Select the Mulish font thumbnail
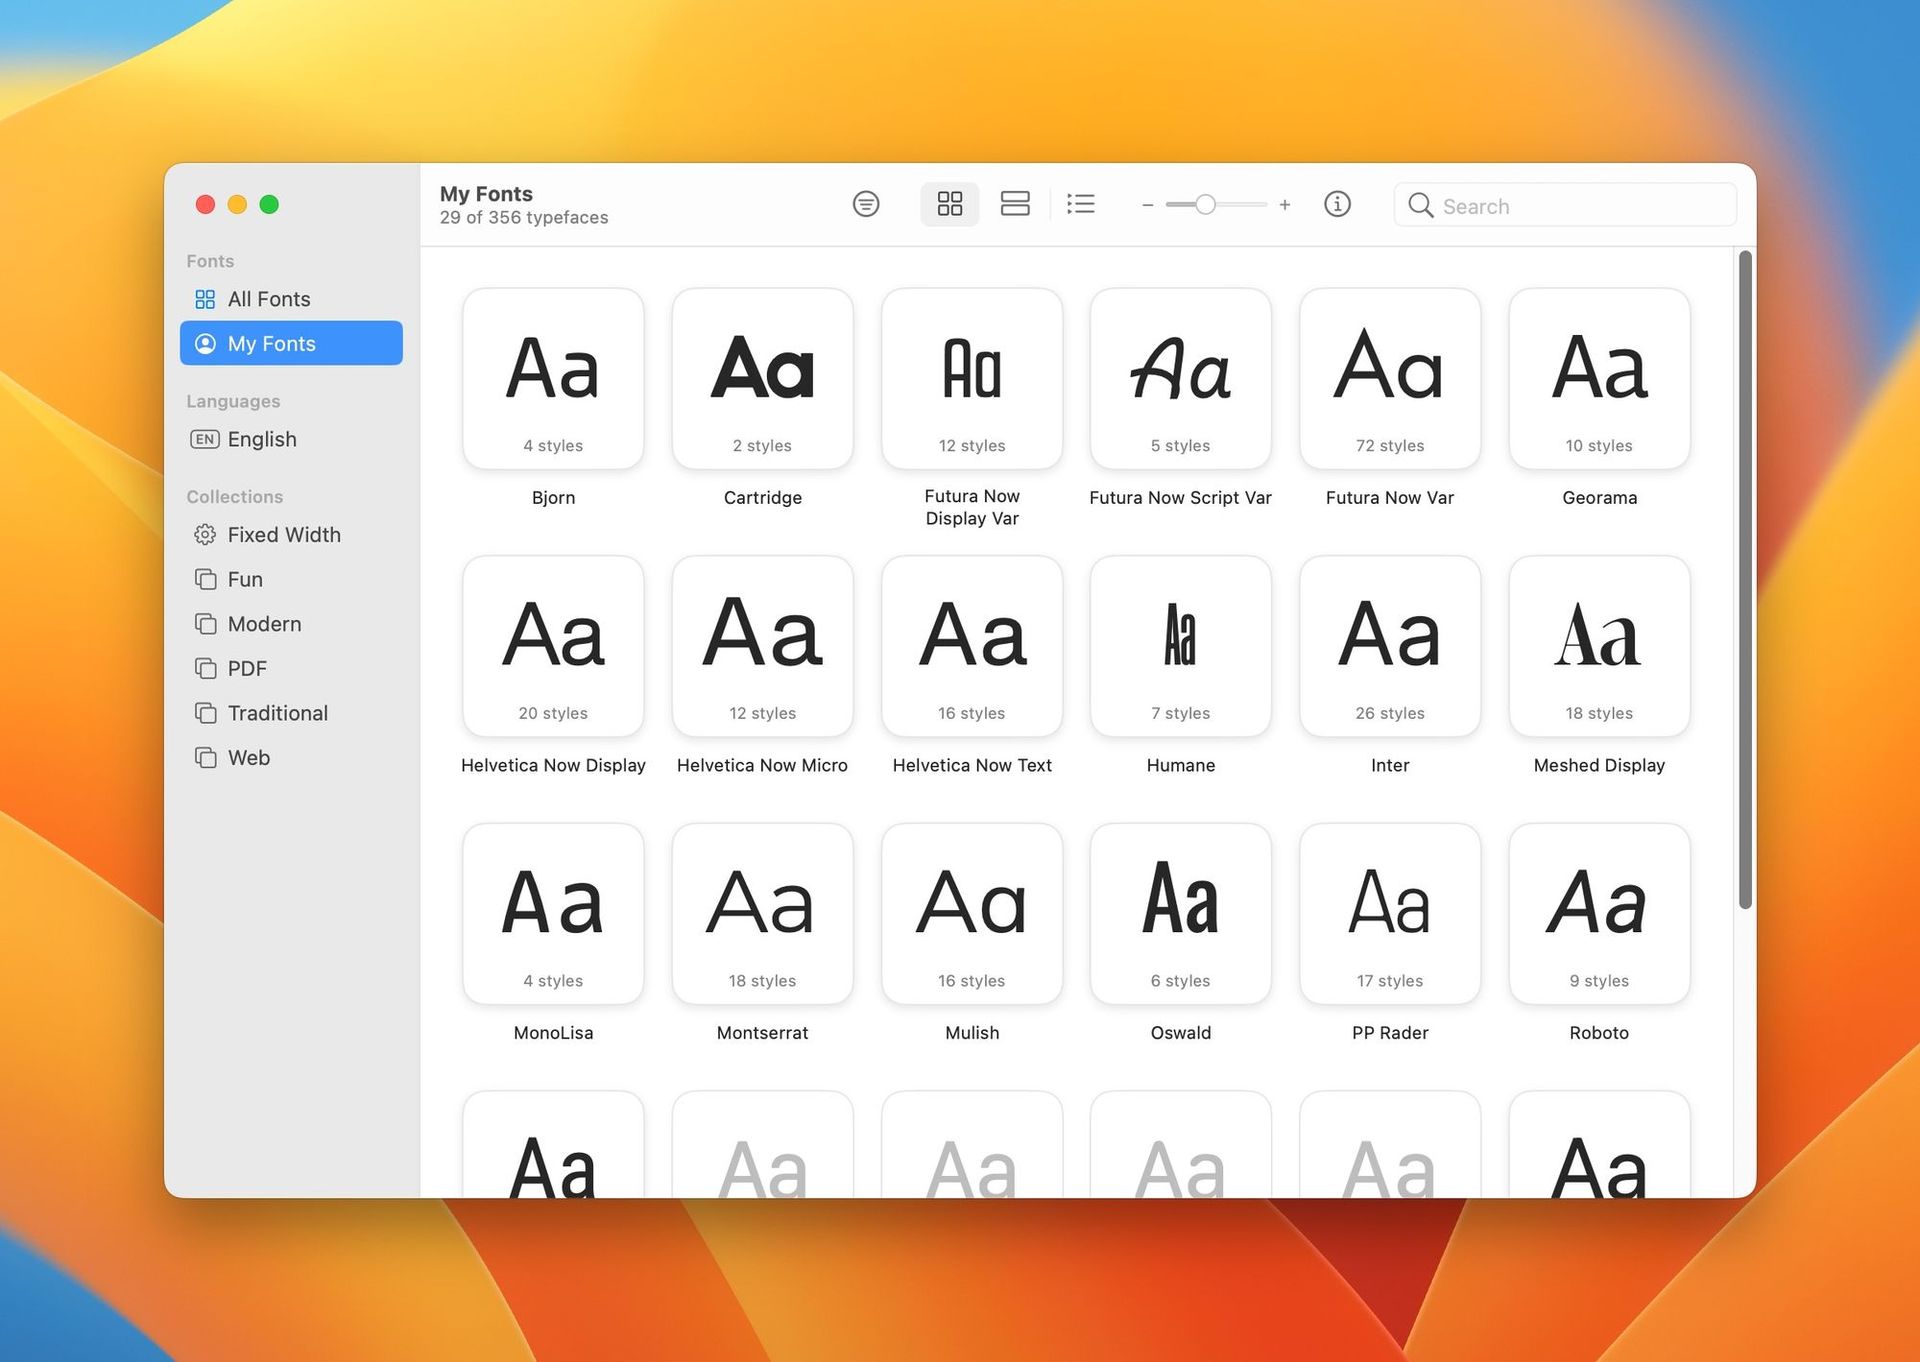The height and width of the screenshot is (1362, 1920). pyautogui.click(x=972, y=914)
